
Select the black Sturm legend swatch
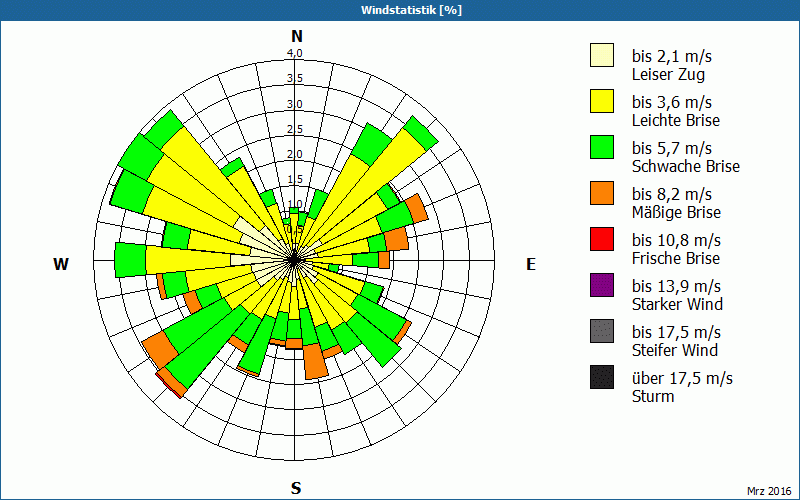pos(601,377)
